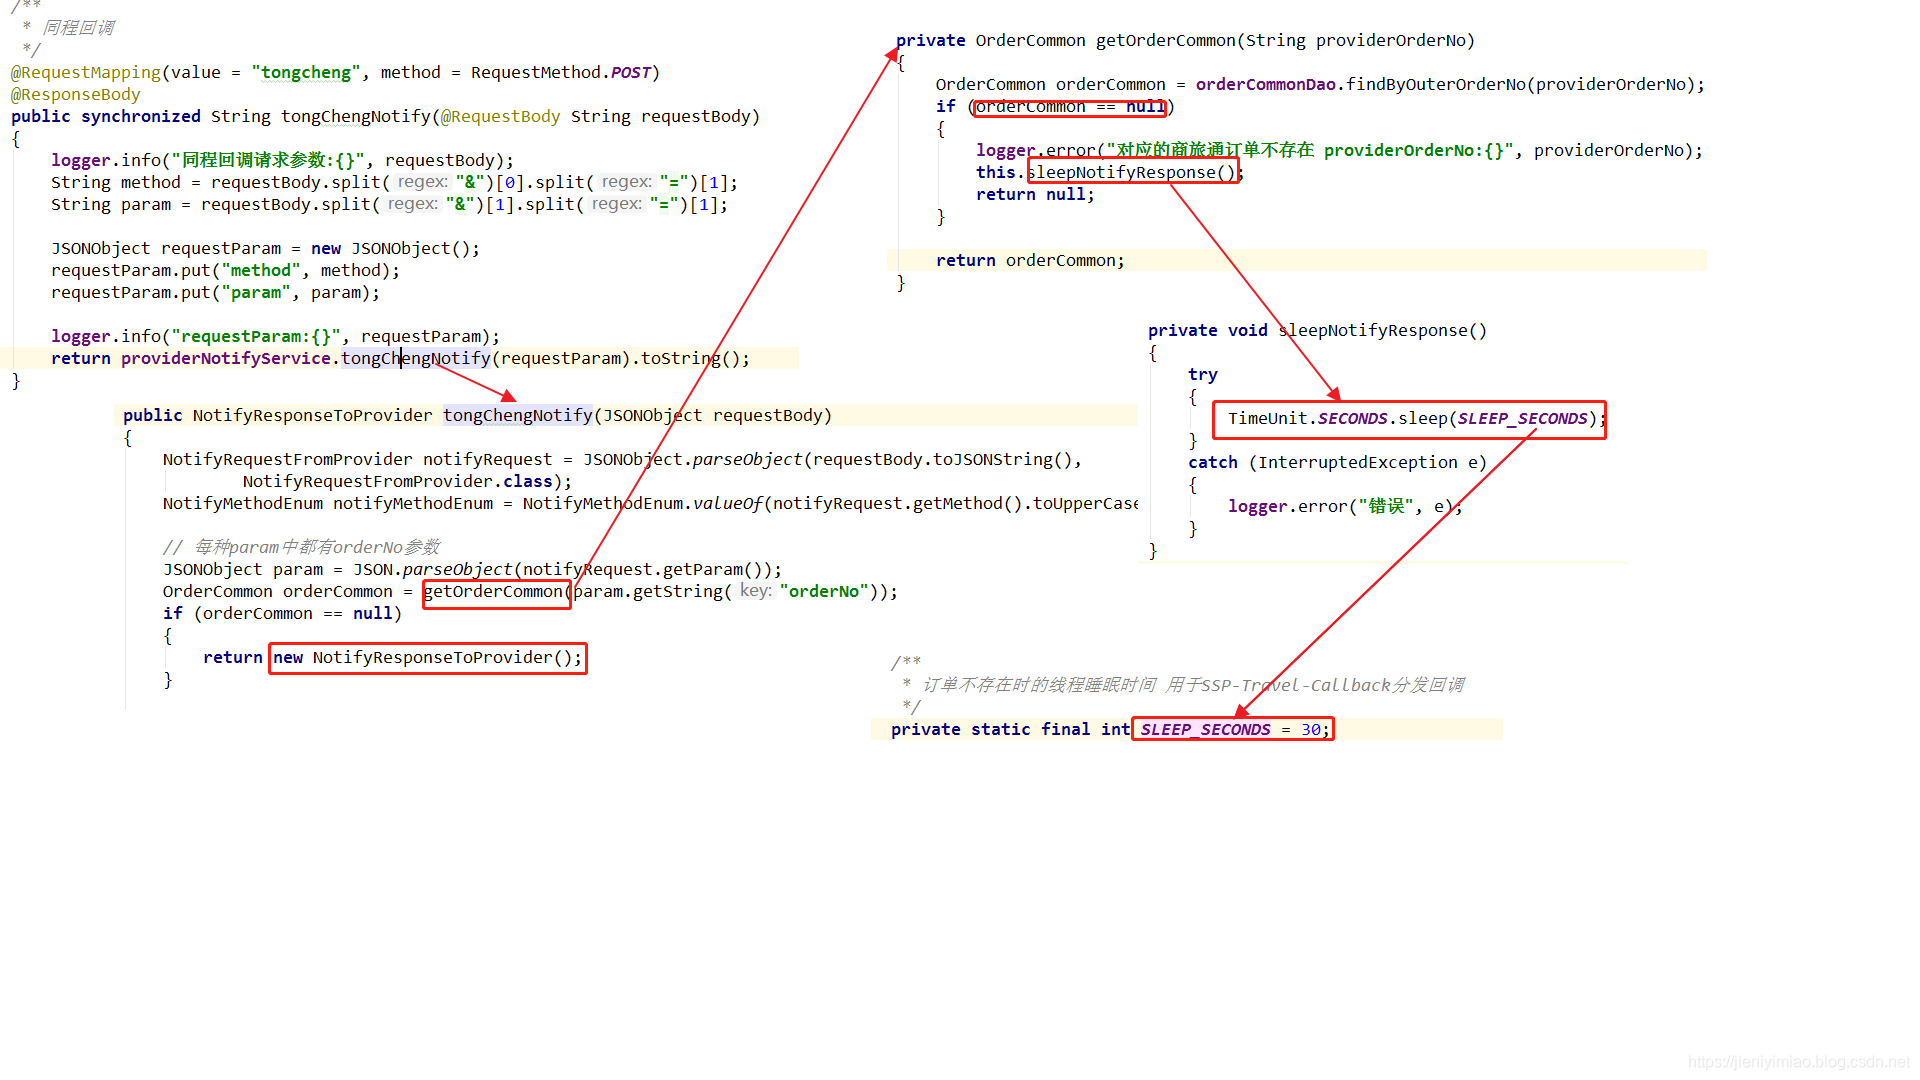The width and height of the screenshot is (1920, 1080).
Task: Click the logger.info 同程回调请求参数 line
Action: click(283, 160)
